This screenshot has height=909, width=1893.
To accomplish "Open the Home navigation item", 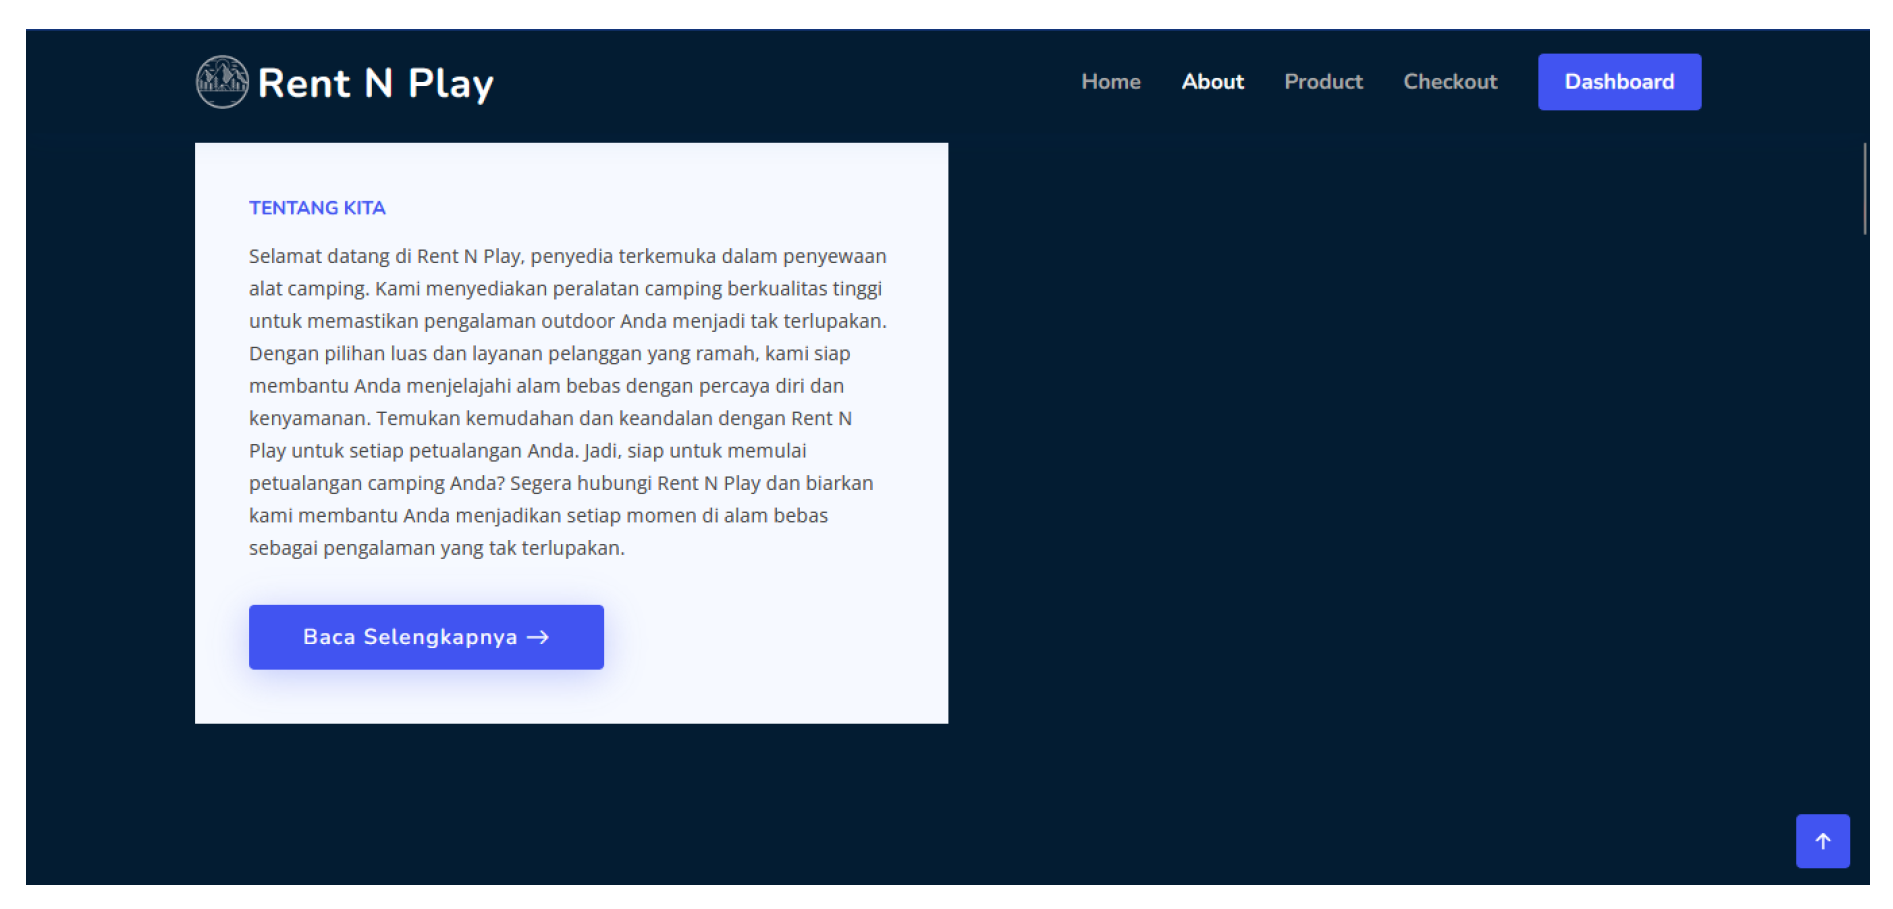I will pyautogui.click(x=1111, y=81).
